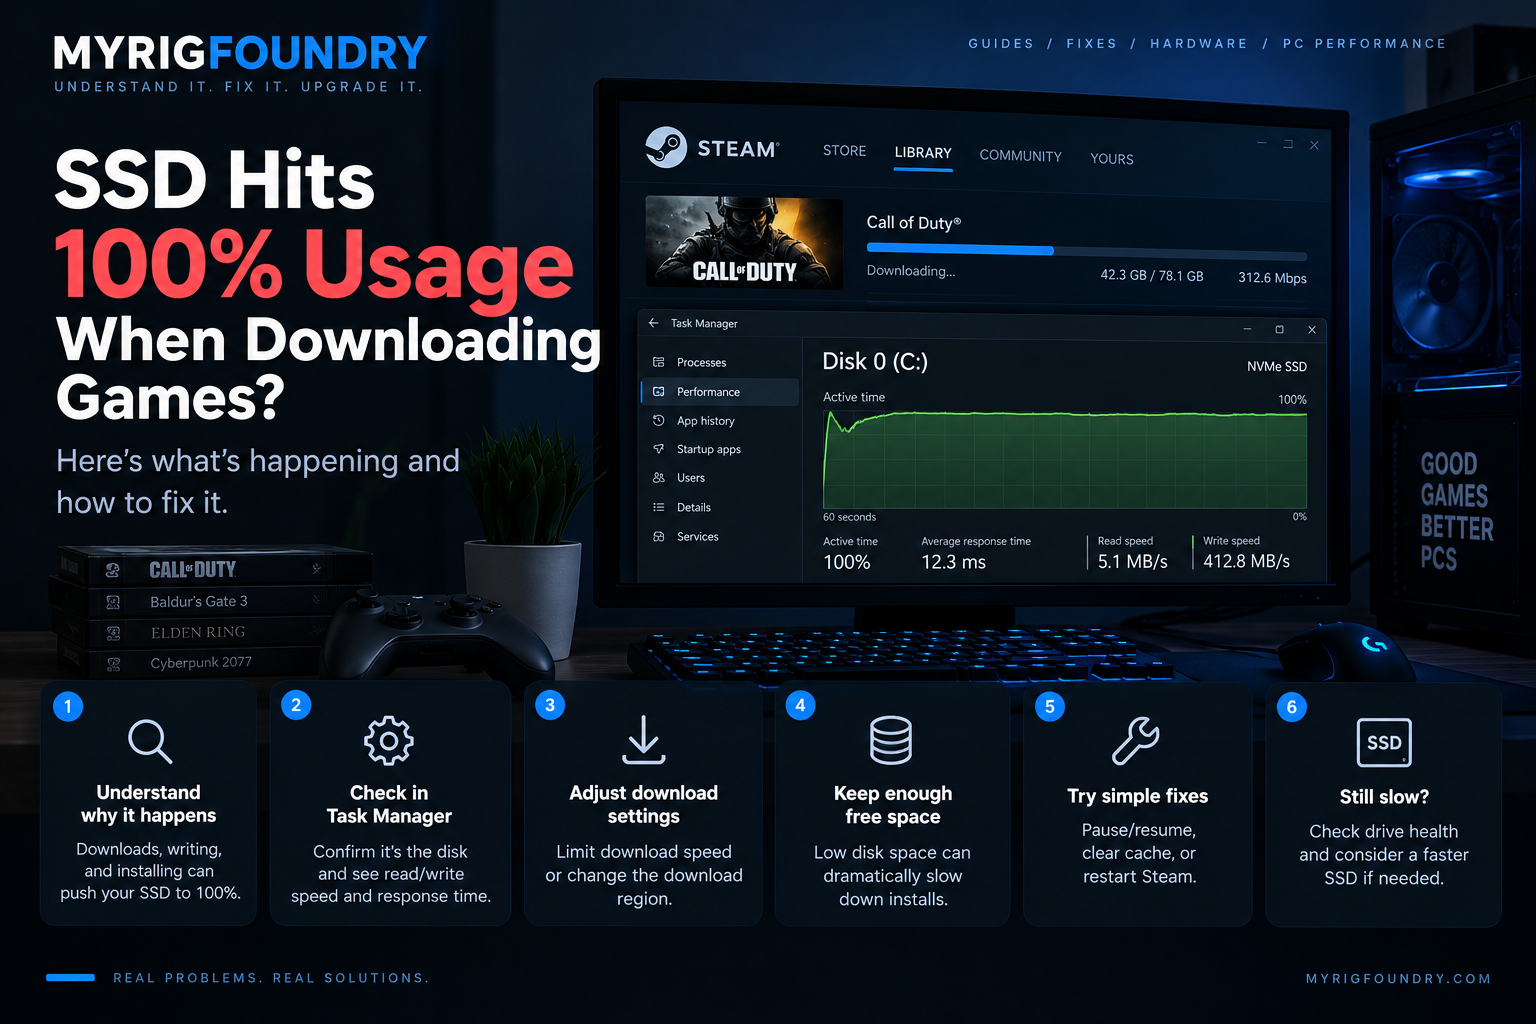This screenshot has width=1536, height=1024.
Task: Open the Steam COMMUNITY tab
Action: 1020,156
